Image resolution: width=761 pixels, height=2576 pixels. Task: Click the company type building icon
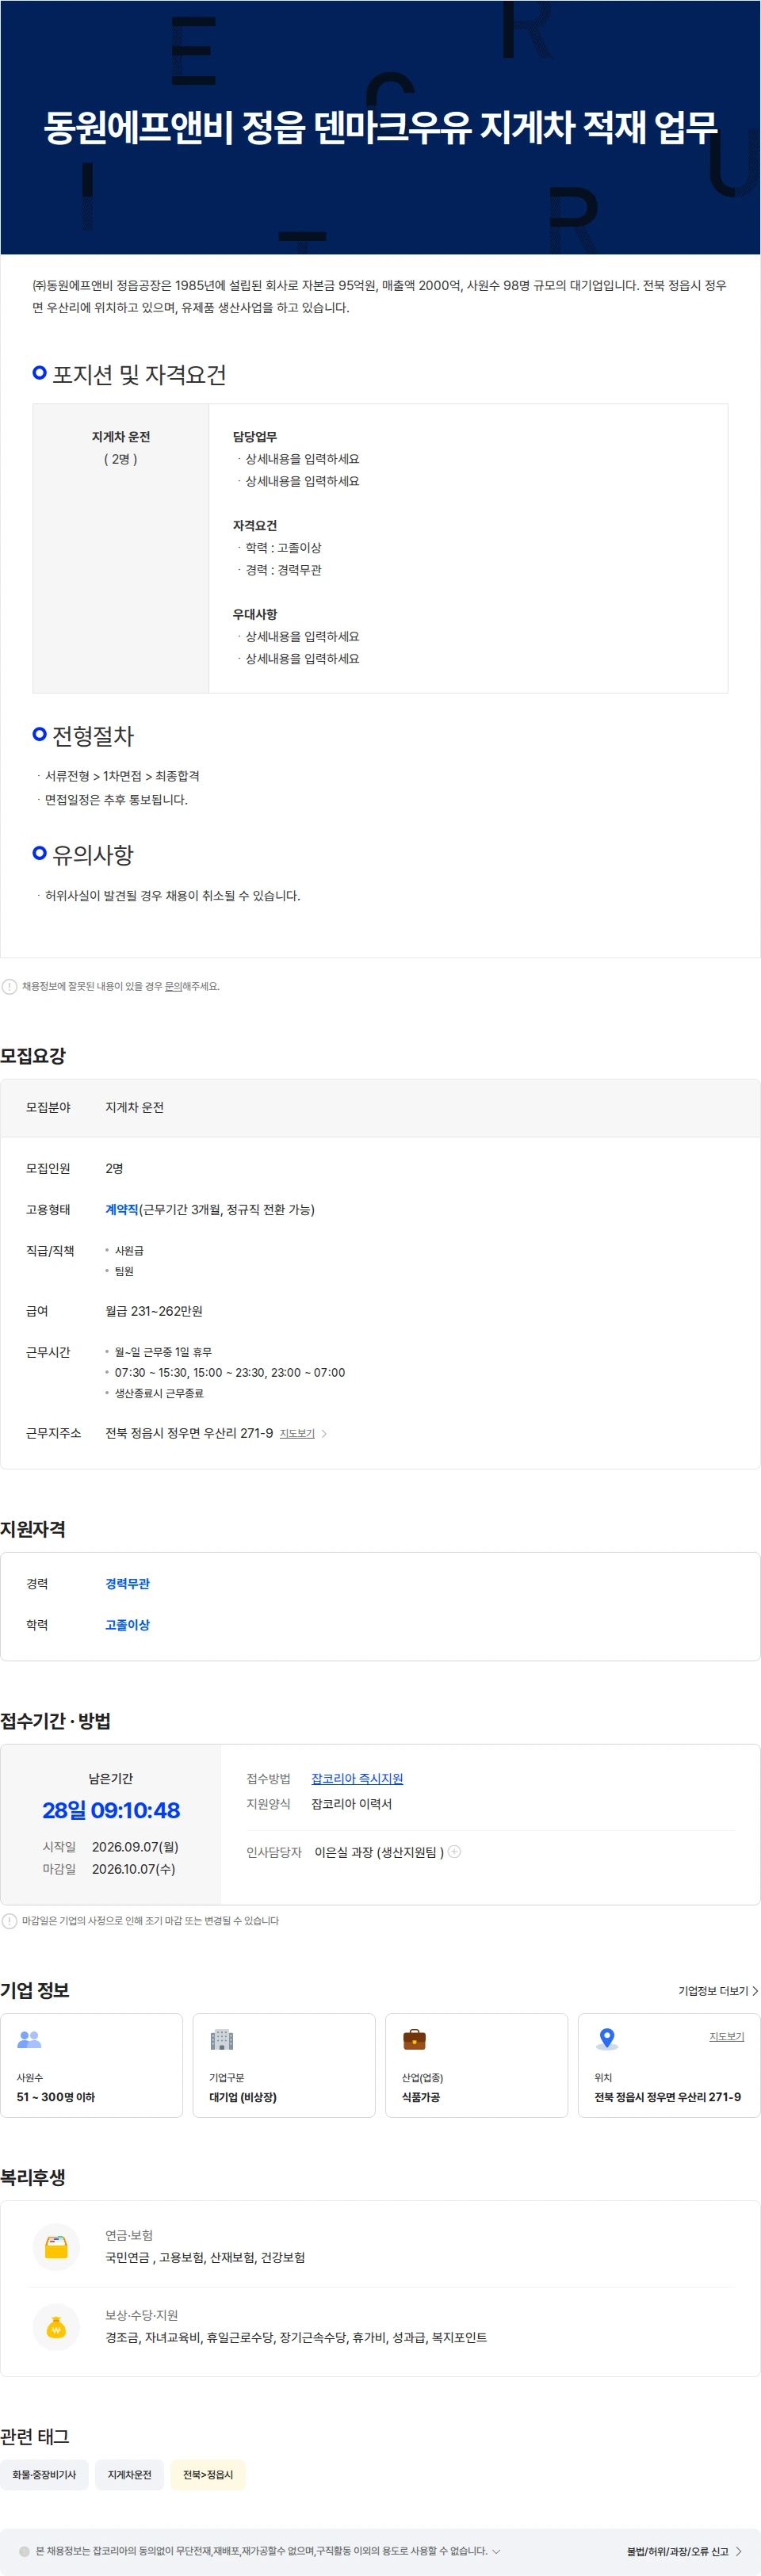point(222,2039)
